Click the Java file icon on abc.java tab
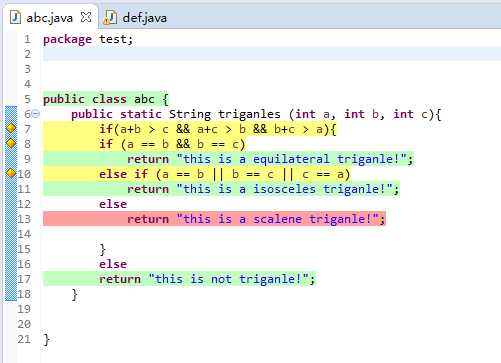This screenshot has width=501, height=363. tap(15, 17)
